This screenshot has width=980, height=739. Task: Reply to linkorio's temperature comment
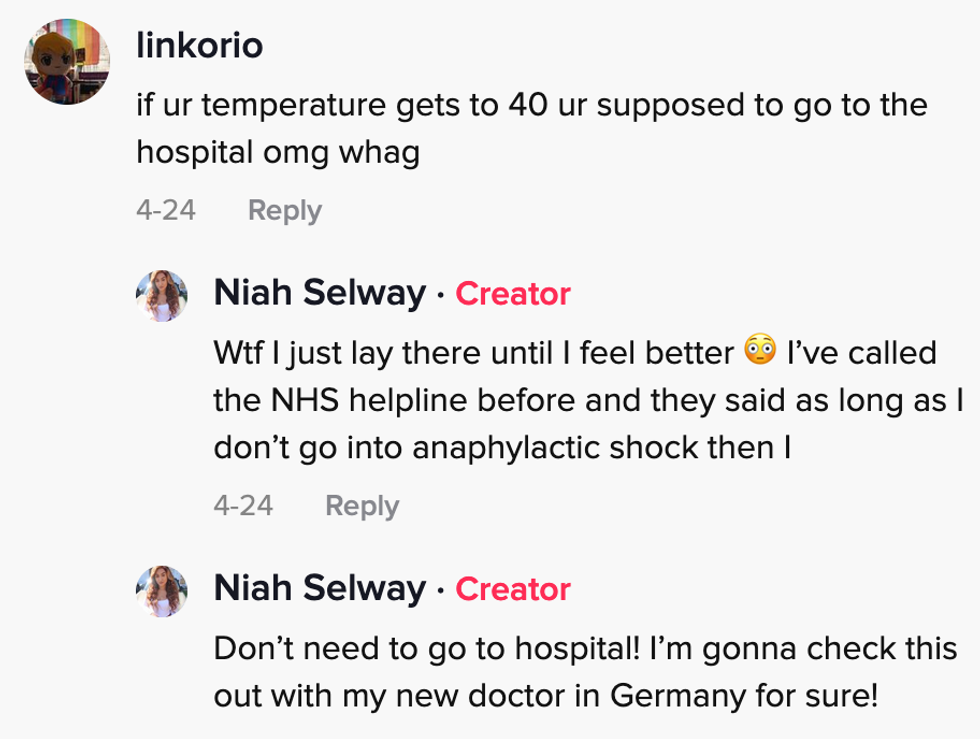284,210
